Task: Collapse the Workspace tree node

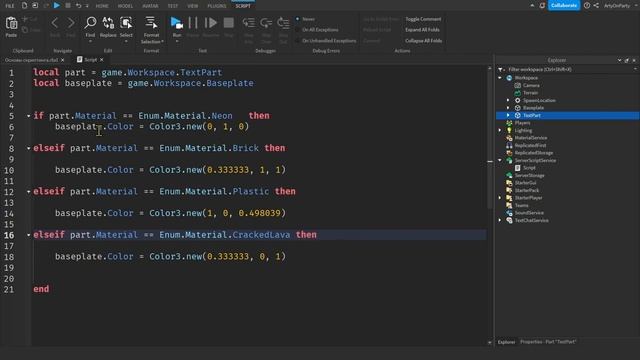Action: tap(500, 78)
